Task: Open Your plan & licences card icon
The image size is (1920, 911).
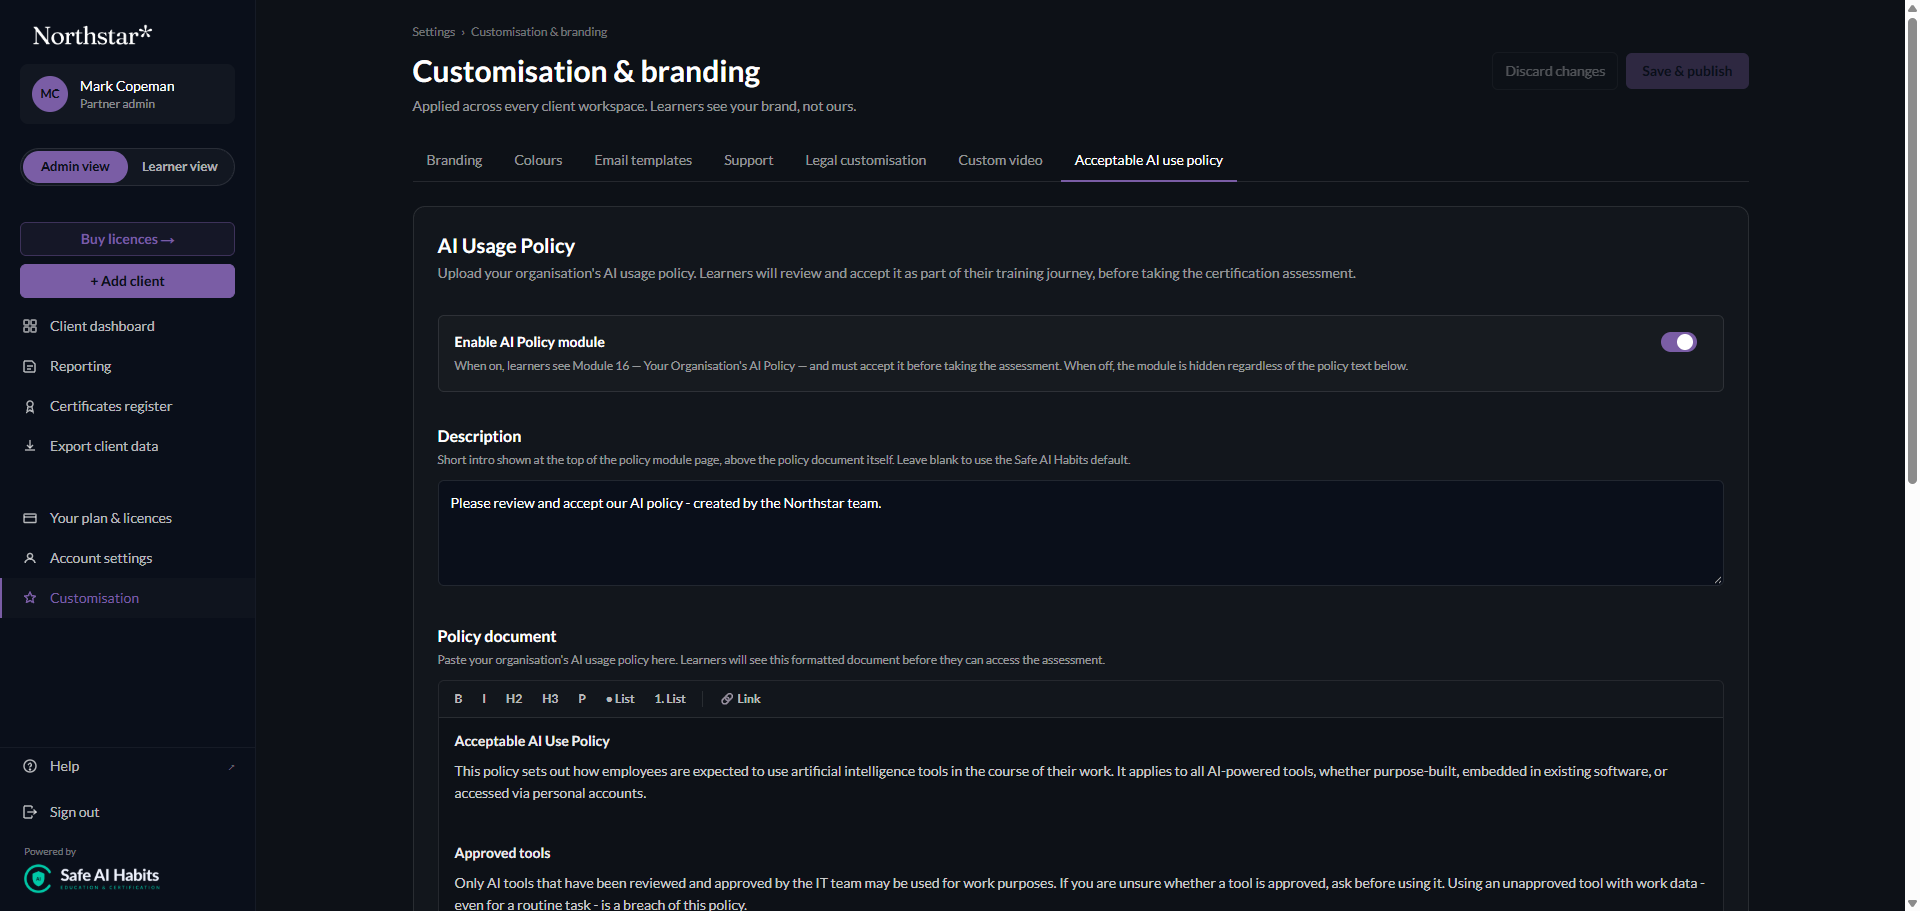Action: [30, 518]
